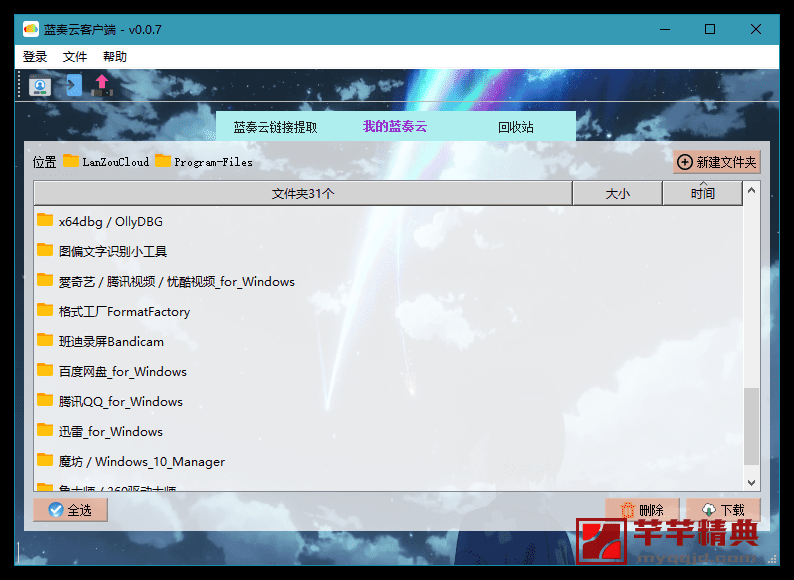This screenshot has height=580, width=794.
Task: Open the 帮助 menu
Action: coord(115,57)
